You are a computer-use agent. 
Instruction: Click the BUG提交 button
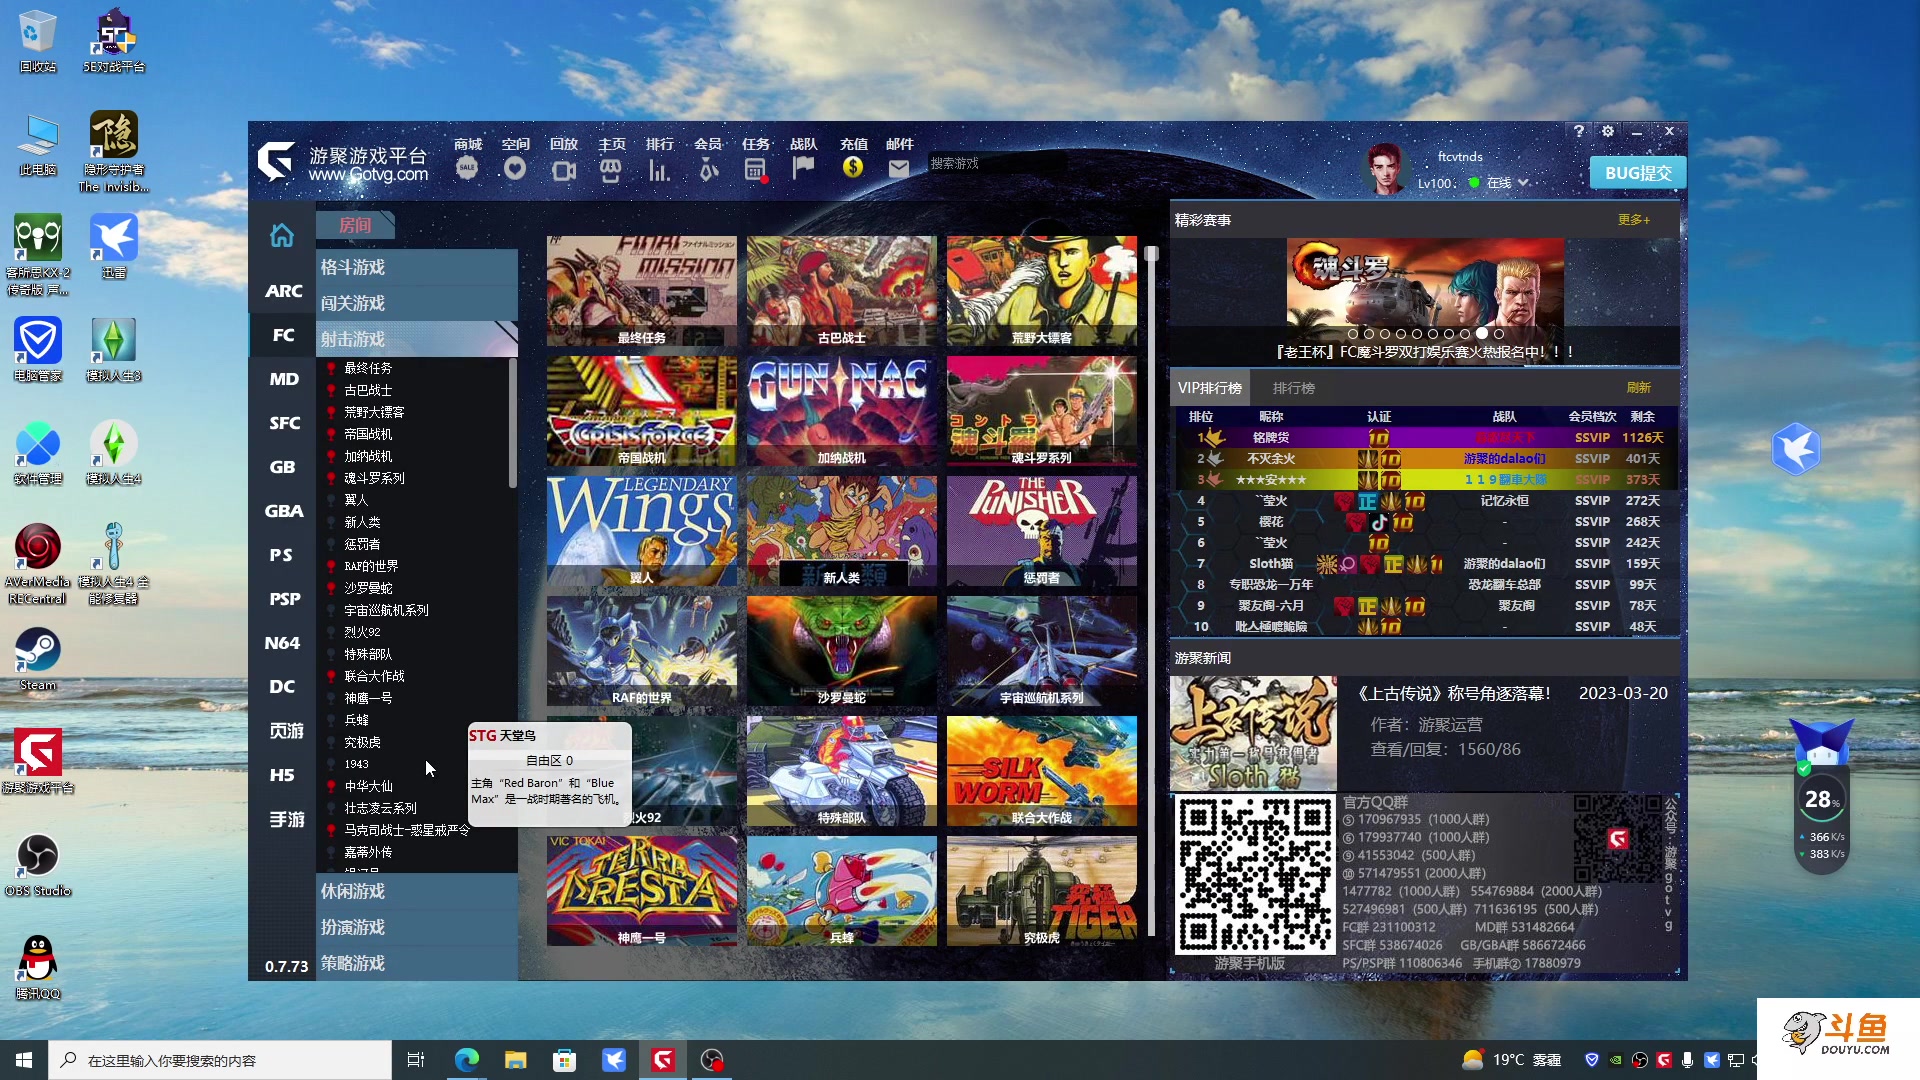[x=1638, y=173]
